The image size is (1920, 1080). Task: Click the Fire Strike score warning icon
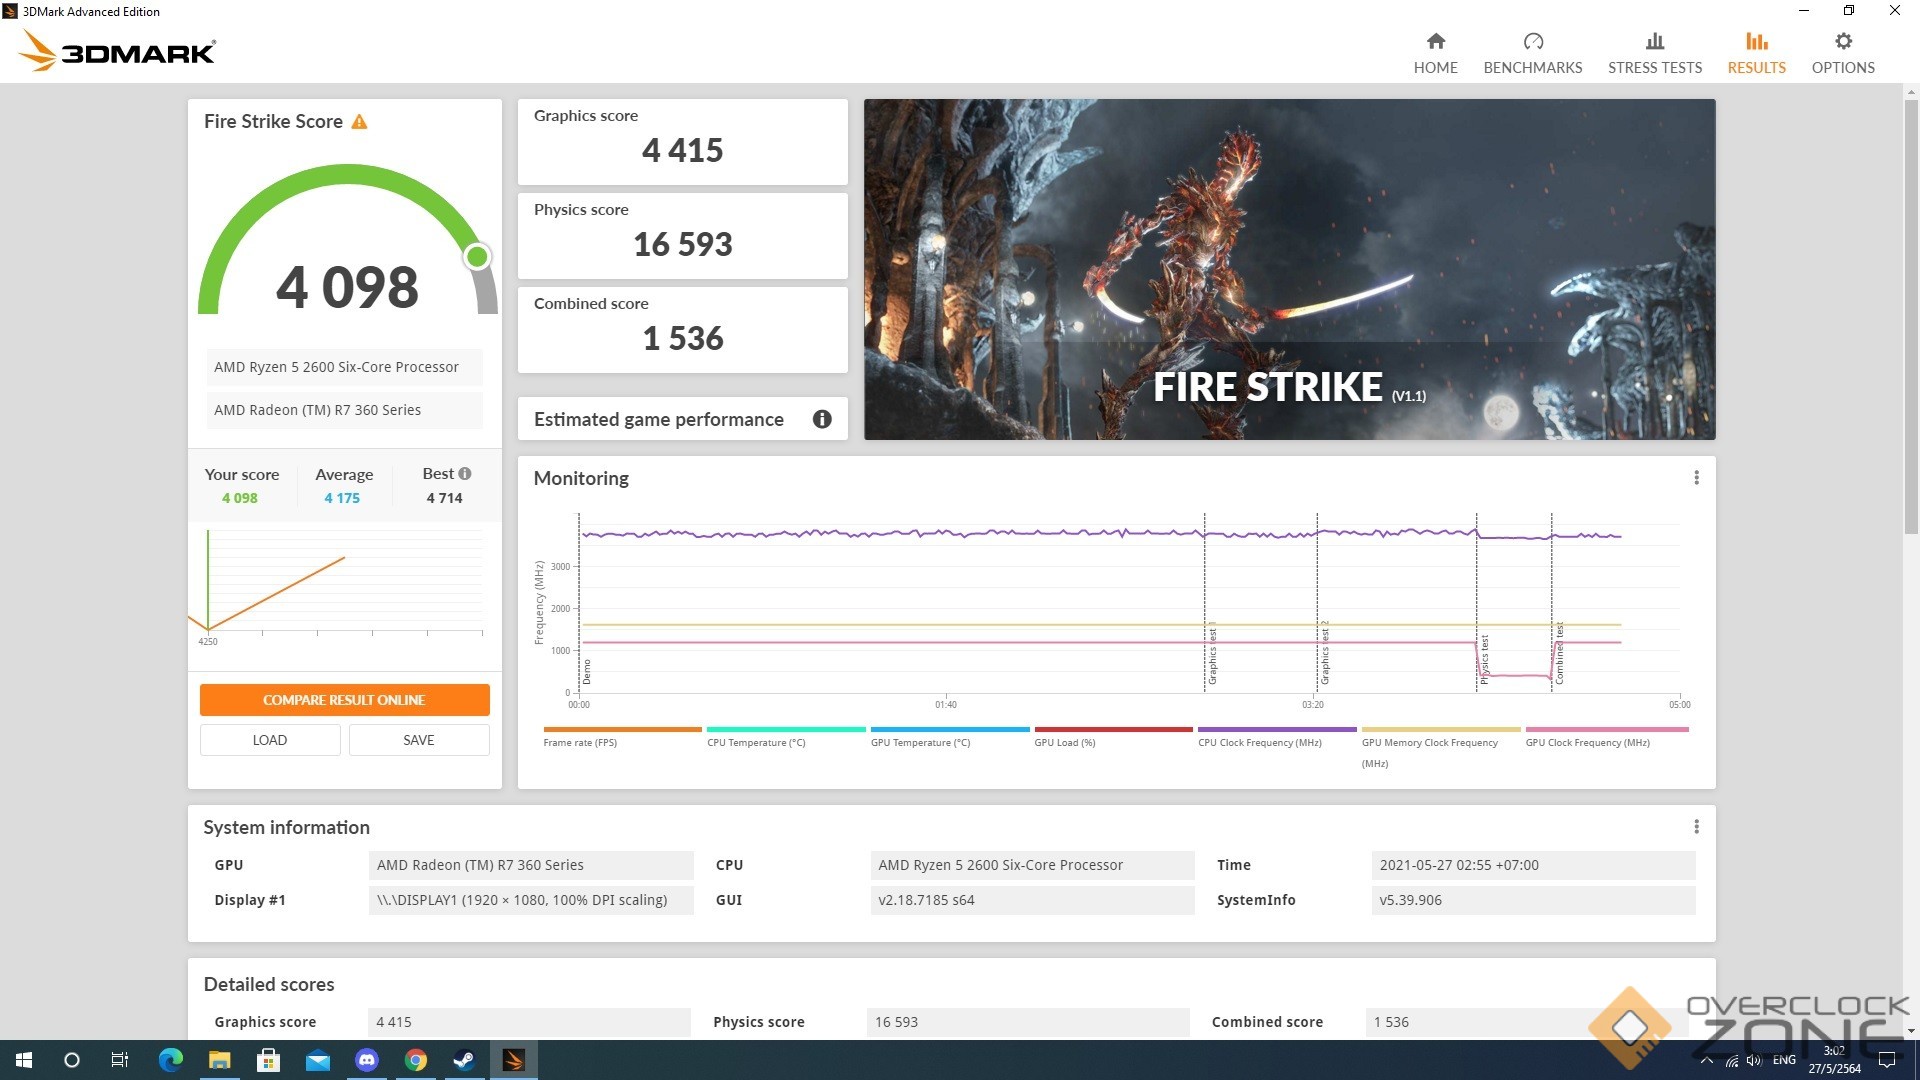359,122
